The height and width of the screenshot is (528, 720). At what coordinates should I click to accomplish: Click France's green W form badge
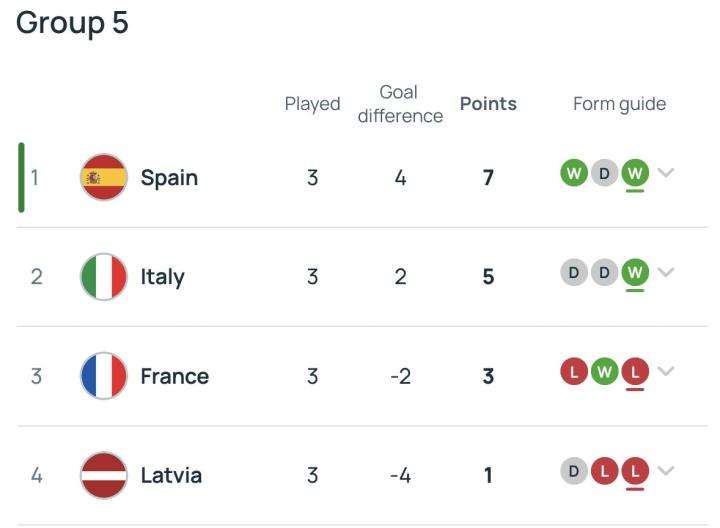coord(604,372)
